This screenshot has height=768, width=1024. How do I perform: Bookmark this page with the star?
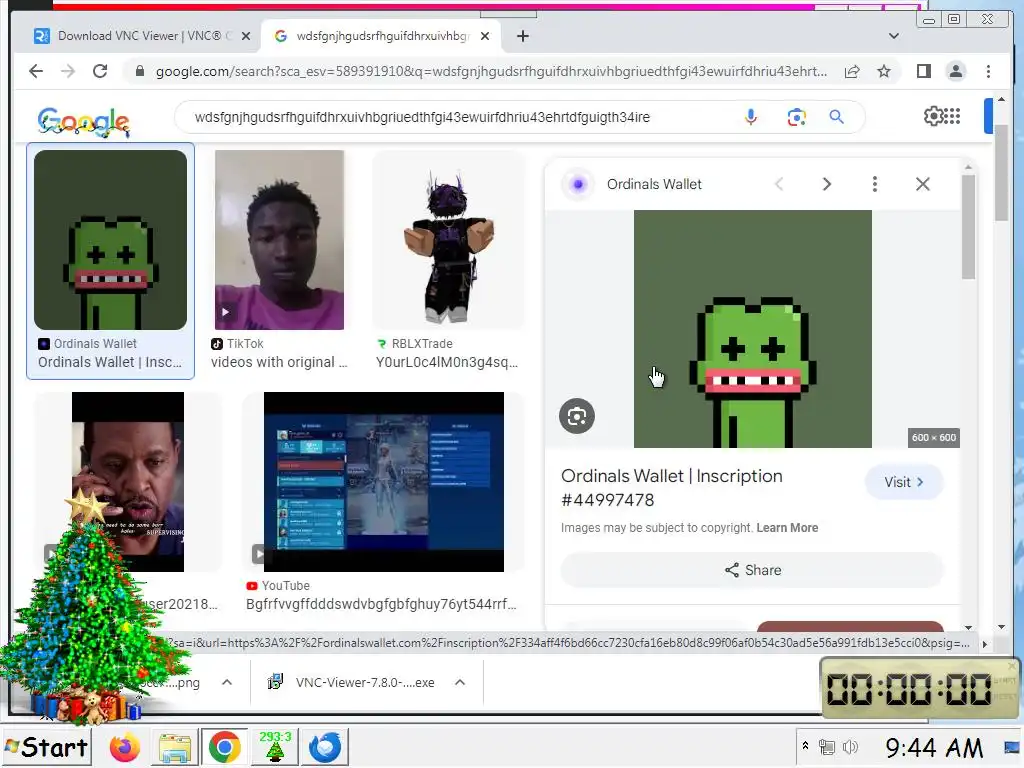coord(884,71)
